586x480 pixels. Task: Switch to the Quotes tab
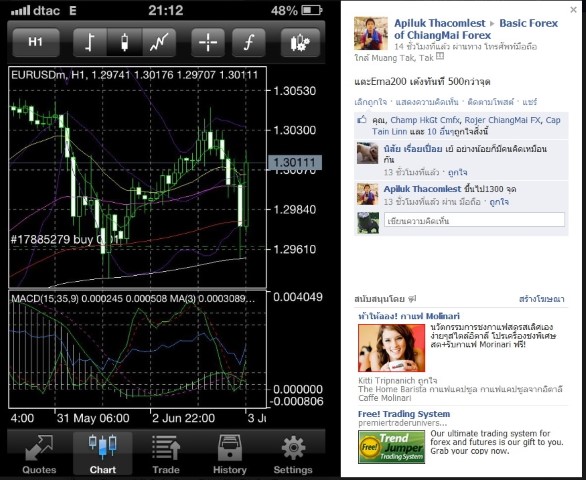pyautogui.click(x=39, y=454)
